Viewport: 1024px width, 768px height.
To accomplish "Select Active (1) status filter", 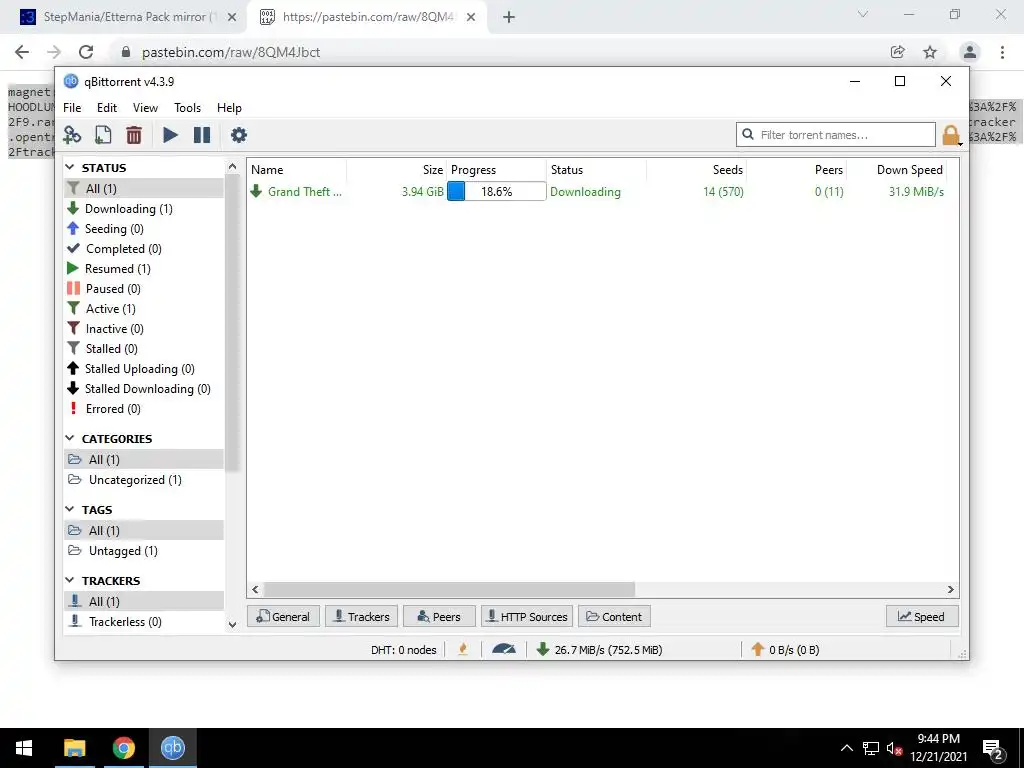I will [x=144, y=309].
